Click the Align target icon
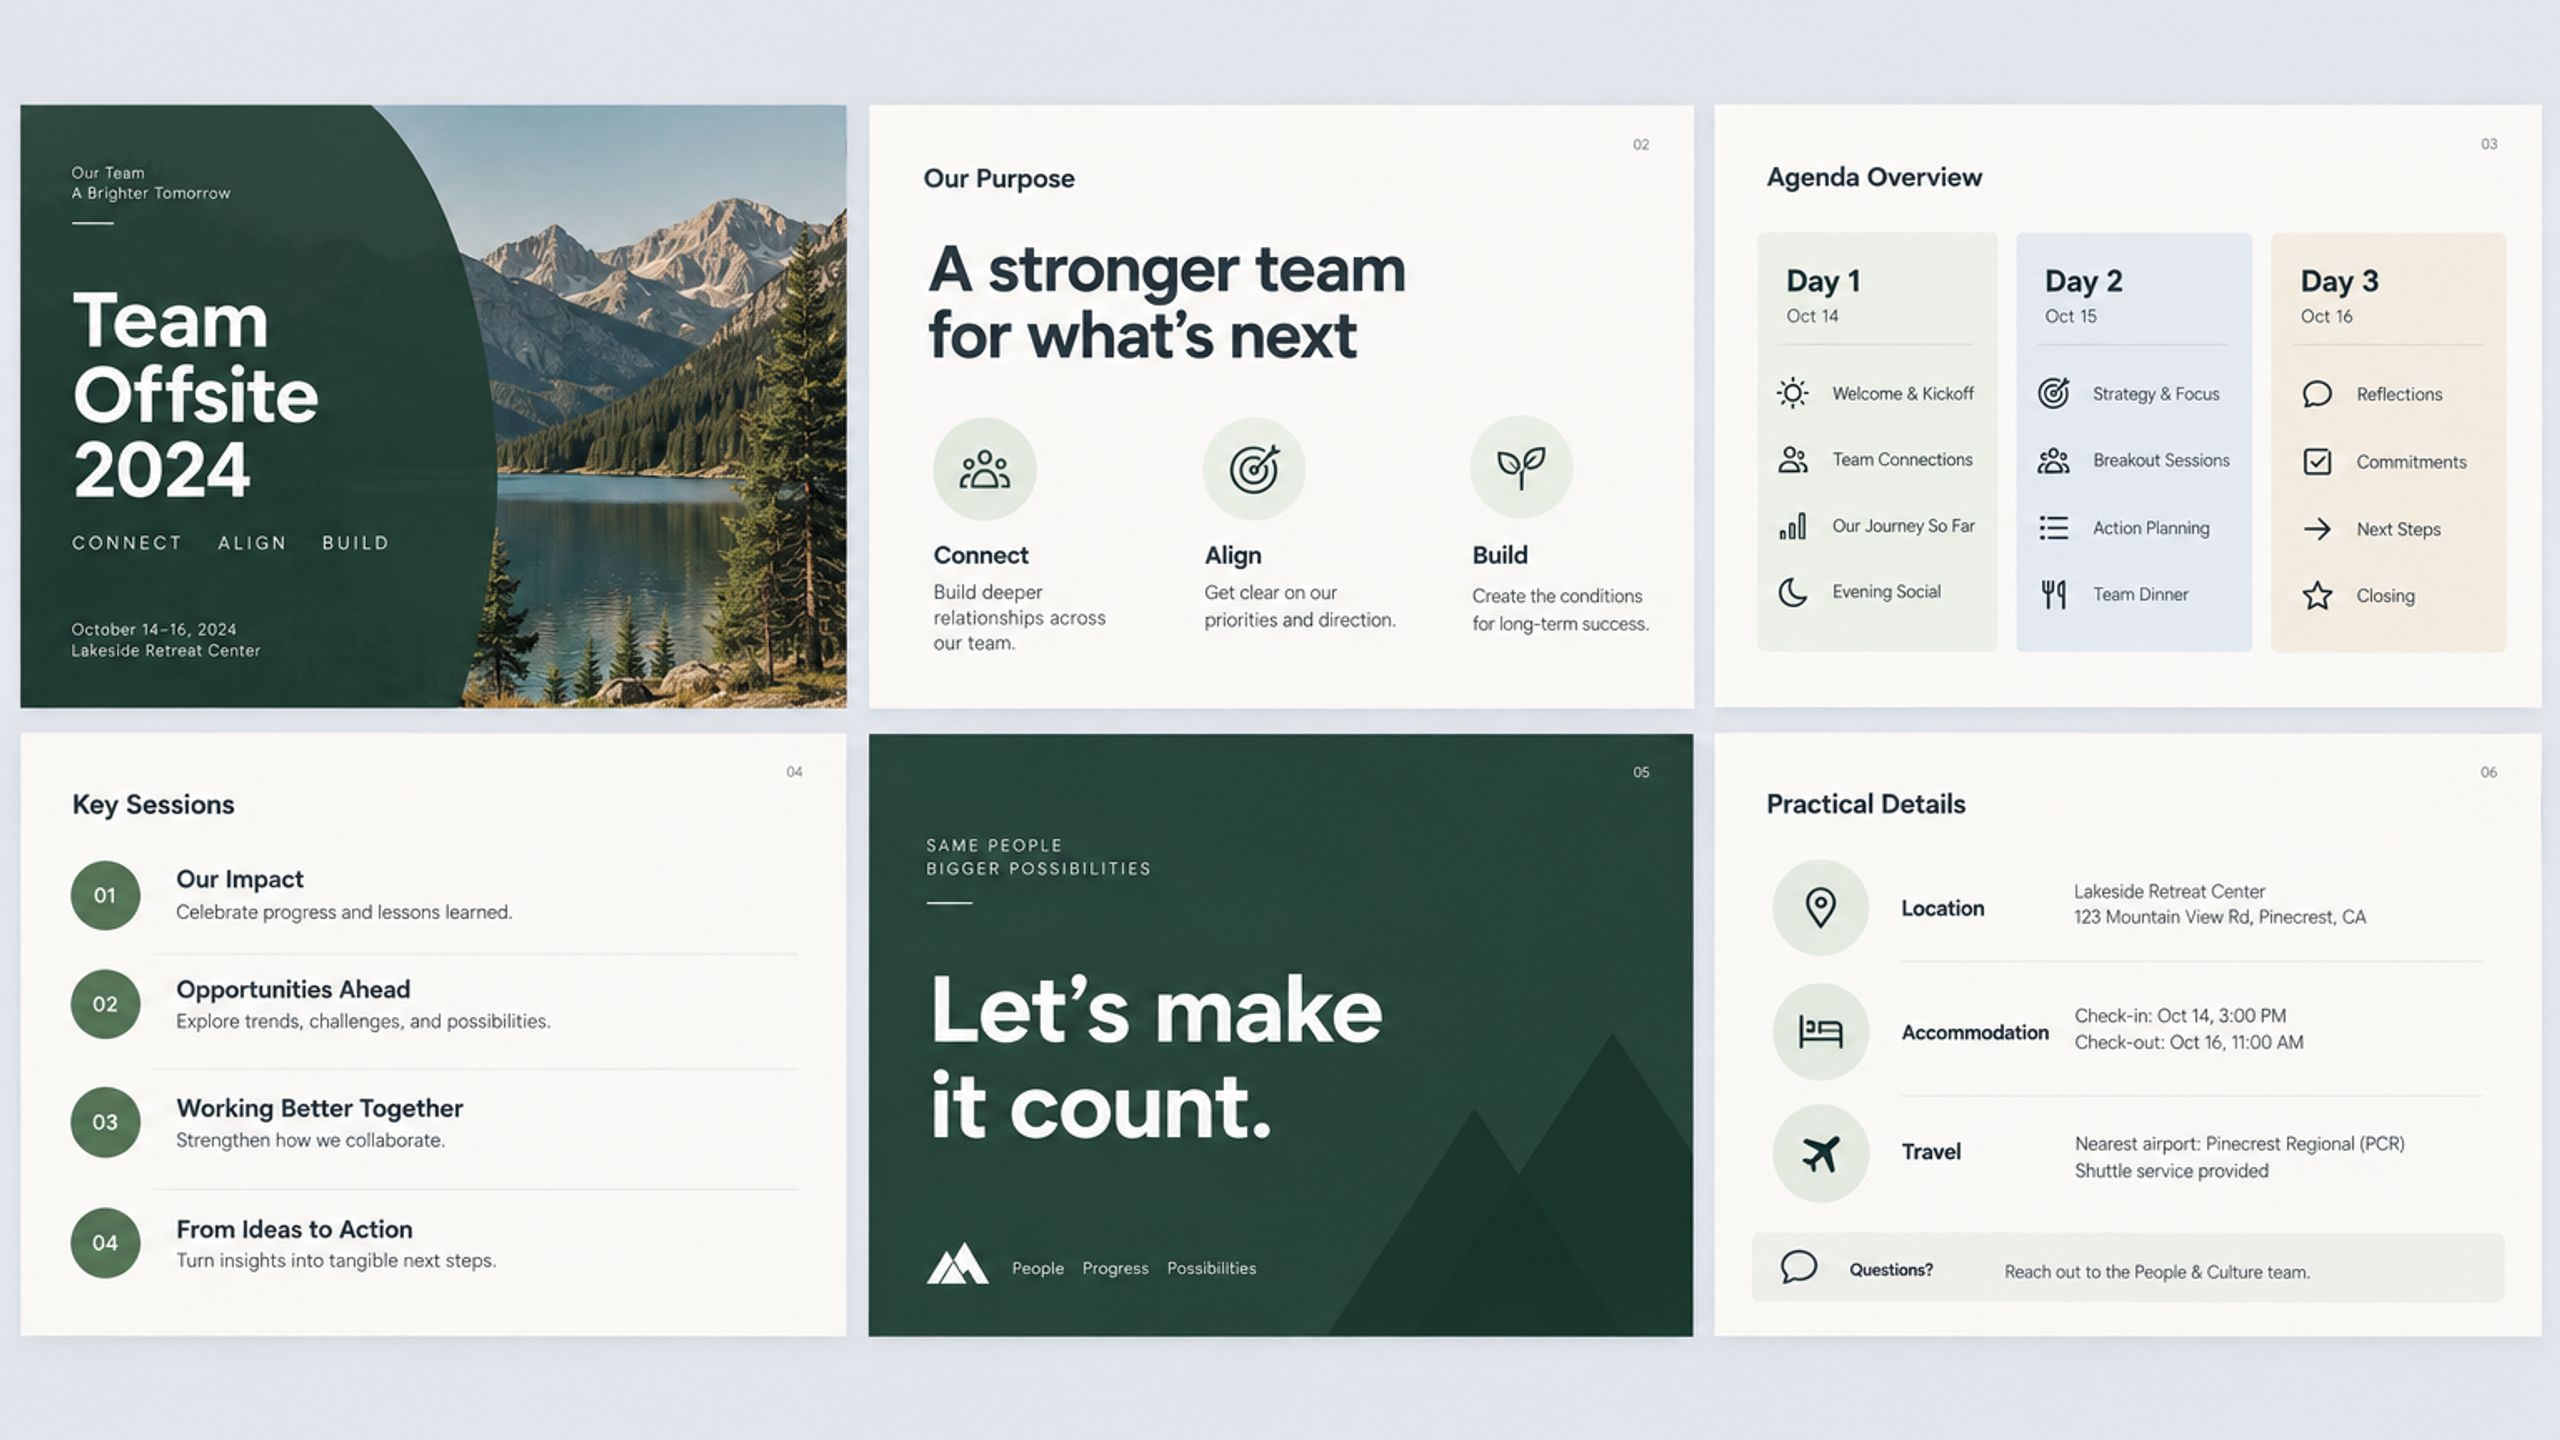The image size is (2560, 1440). point(1254,469)
